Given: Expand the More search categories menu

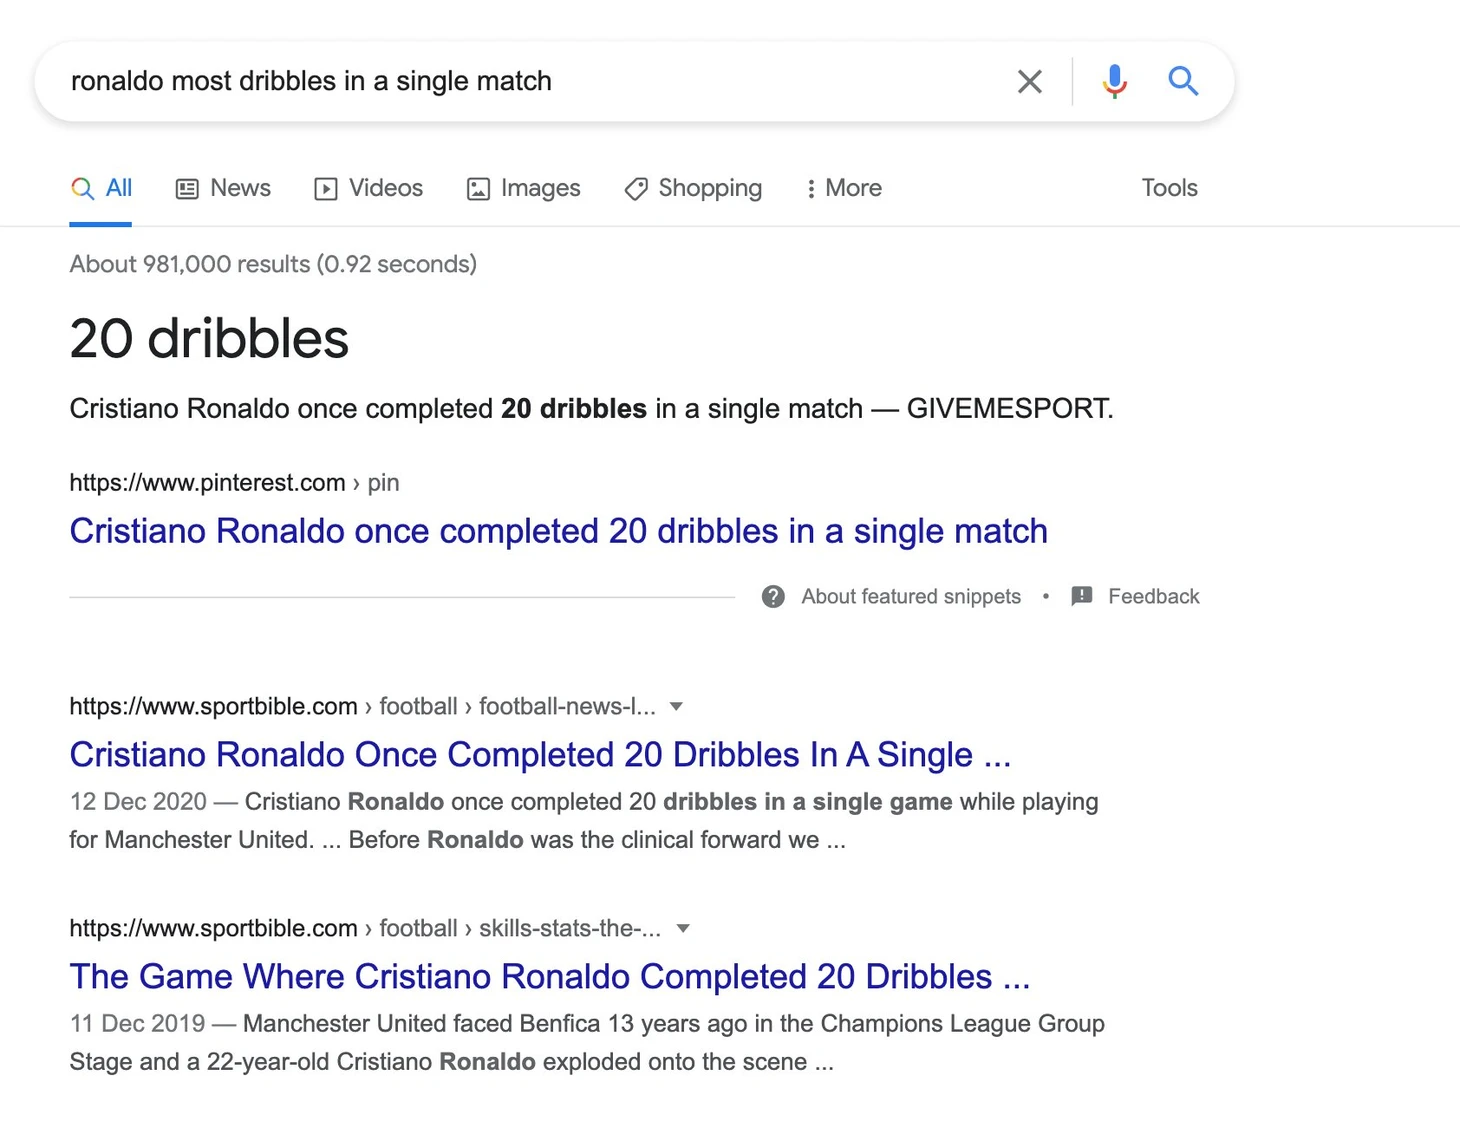Looking at the screenshot, I should [844, 188].
